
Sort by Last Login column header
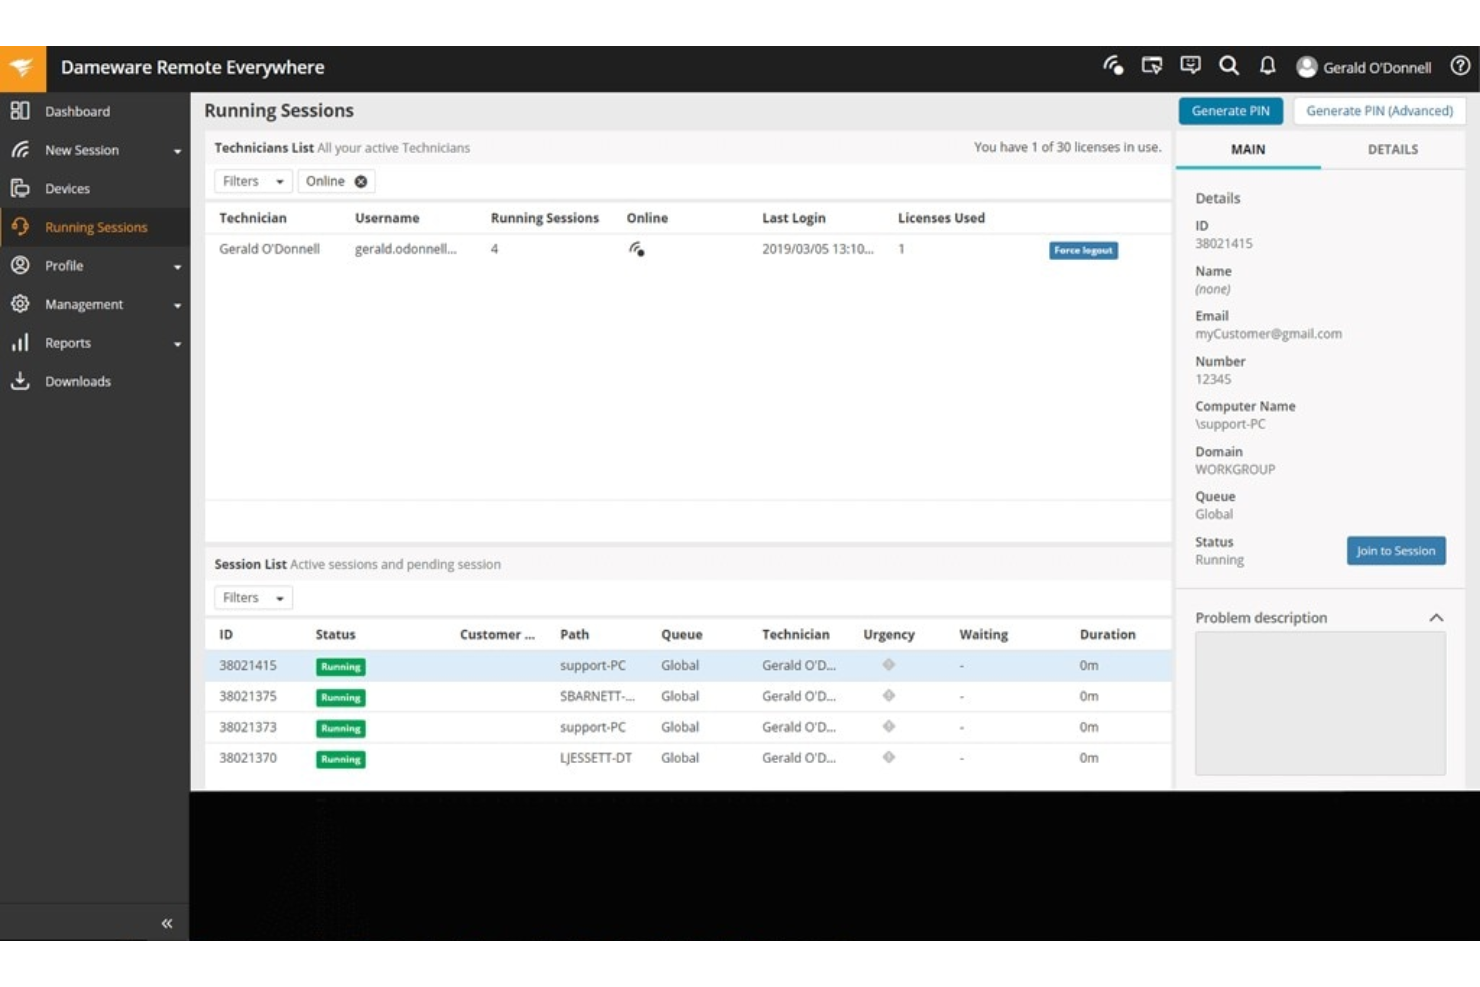794,218
